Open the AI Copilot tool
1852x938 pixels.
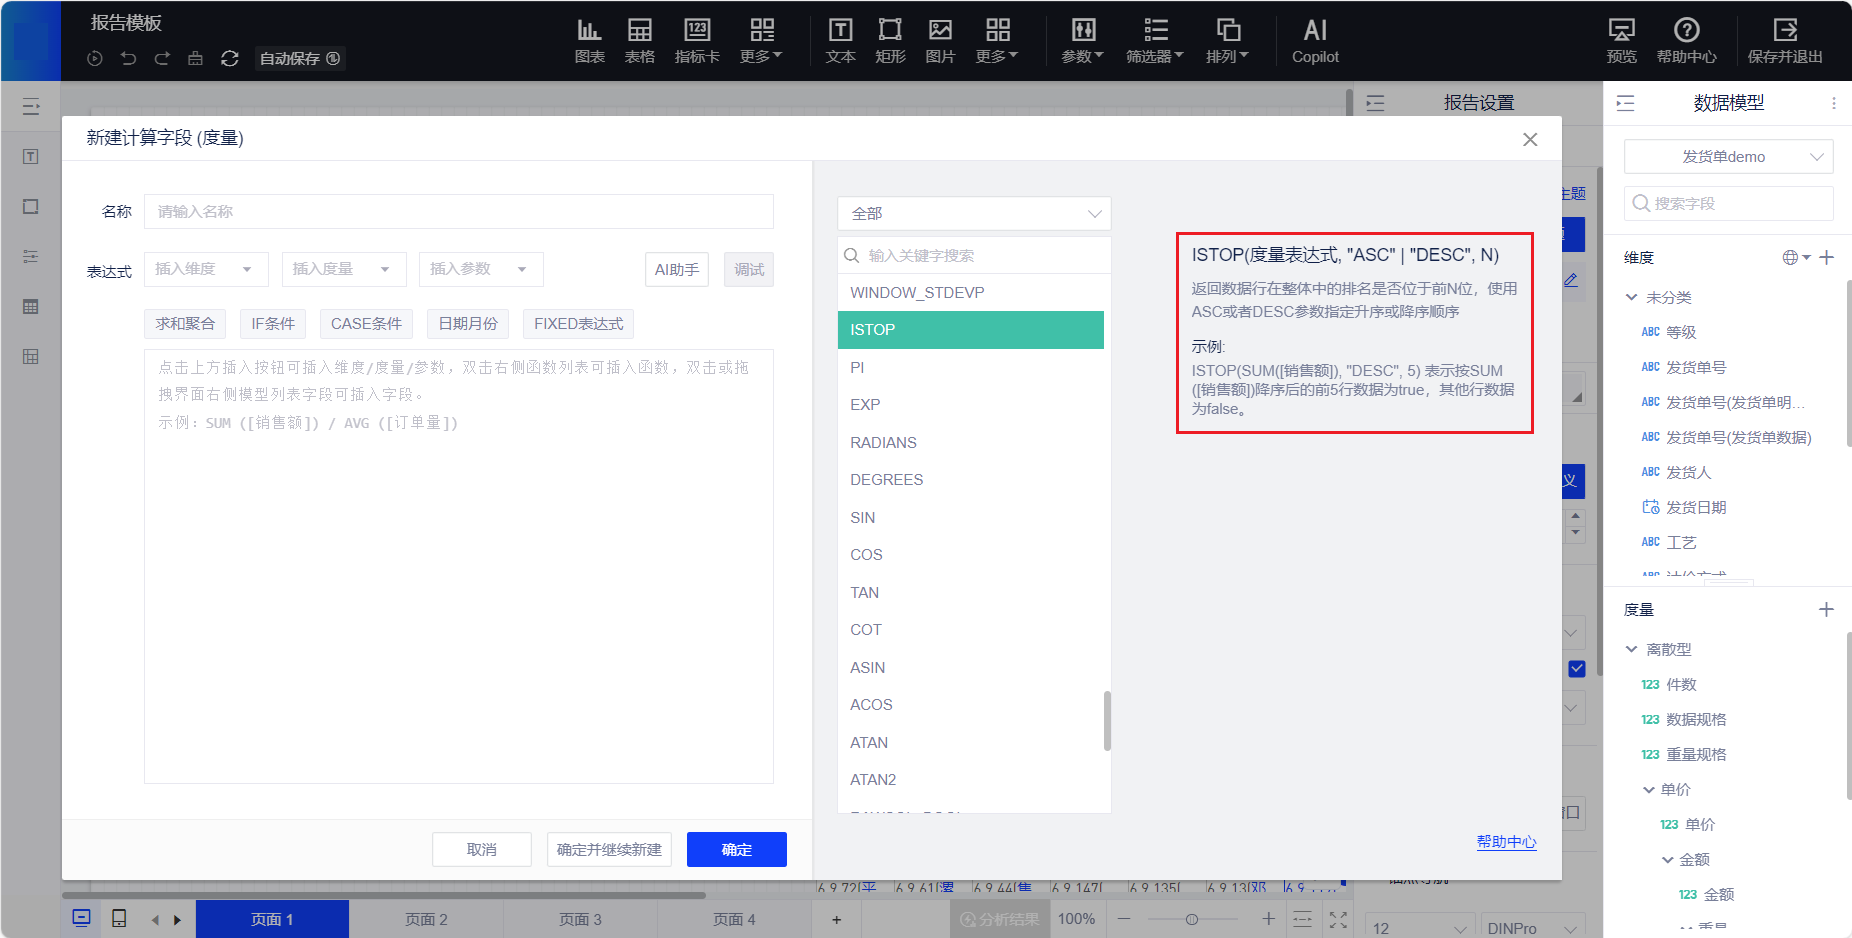pos(1314,40)
